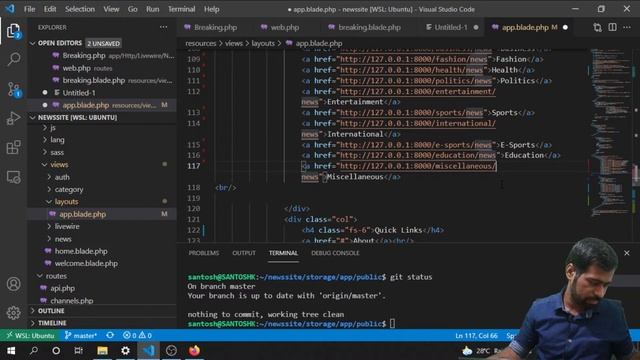Open api.php under routes

pos(102,288)
